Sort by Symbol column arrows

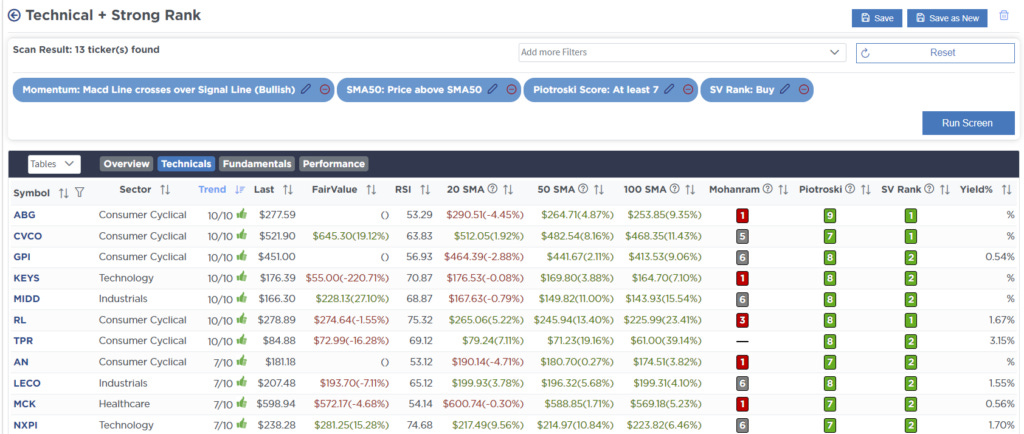63,193
